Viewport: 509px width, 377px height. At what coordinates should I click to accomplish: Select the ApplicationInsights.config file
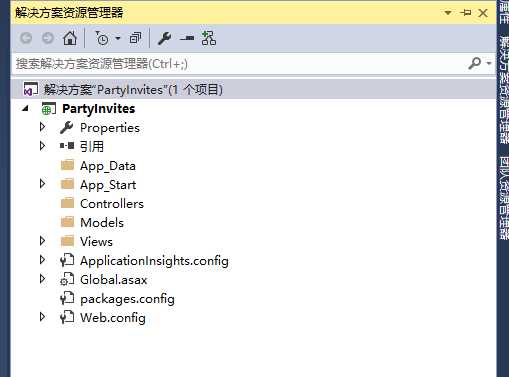154,261
